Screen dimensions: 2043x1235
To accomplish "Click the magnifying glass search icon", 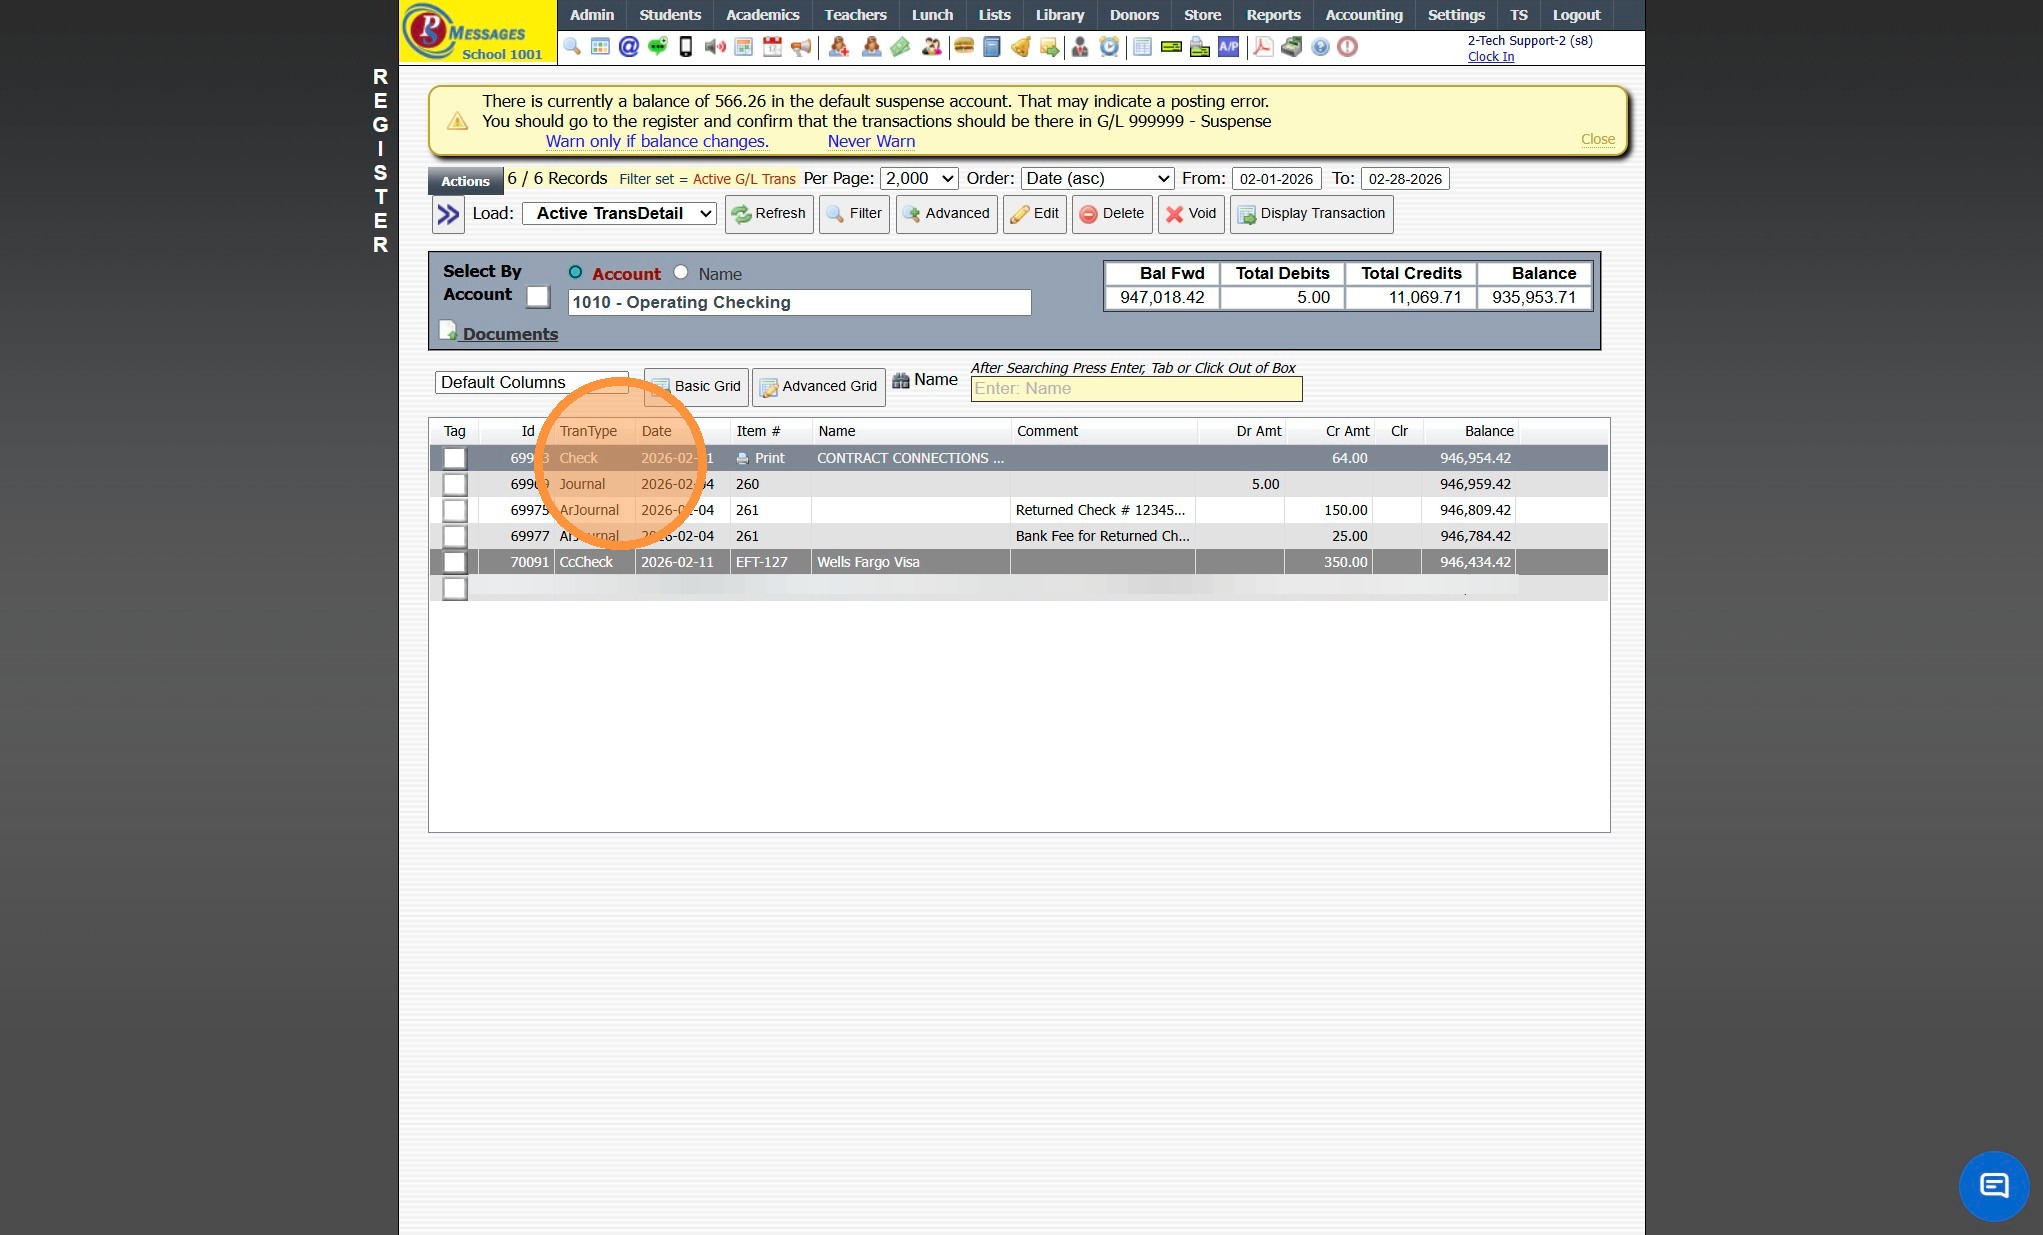I will tap(572, 47).
